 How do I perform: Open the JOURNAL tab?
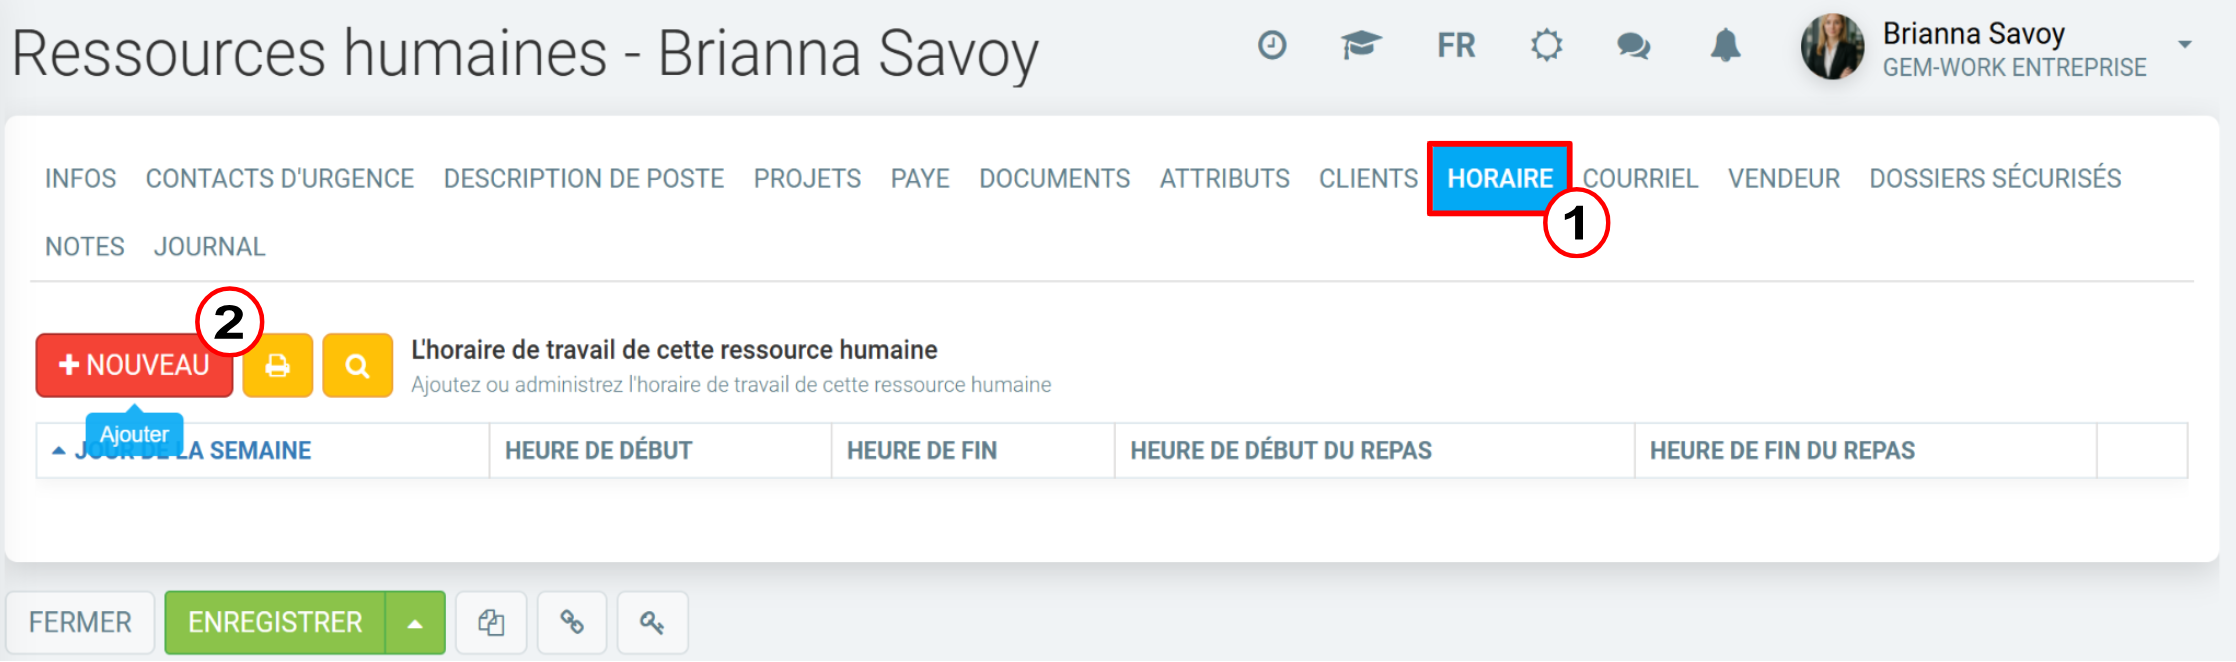pos(210,247)
